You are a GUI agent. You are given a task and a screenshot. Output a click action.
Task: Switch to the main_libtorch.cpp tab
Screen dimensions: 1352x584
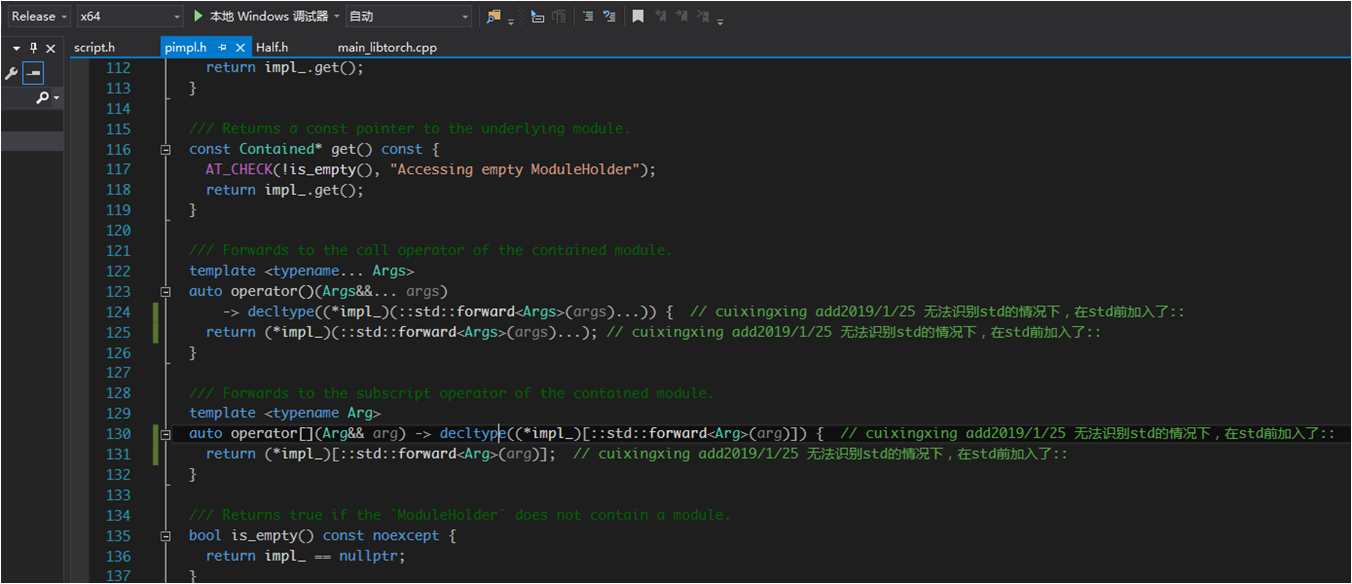tap(387, 47)
